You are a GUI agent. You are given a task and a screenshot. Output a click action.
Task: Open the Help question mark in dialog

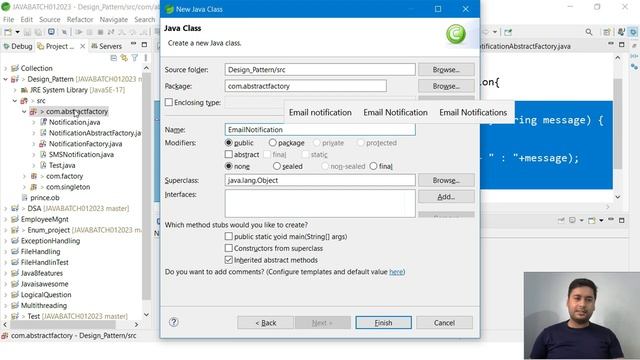[x=173, y=322]
